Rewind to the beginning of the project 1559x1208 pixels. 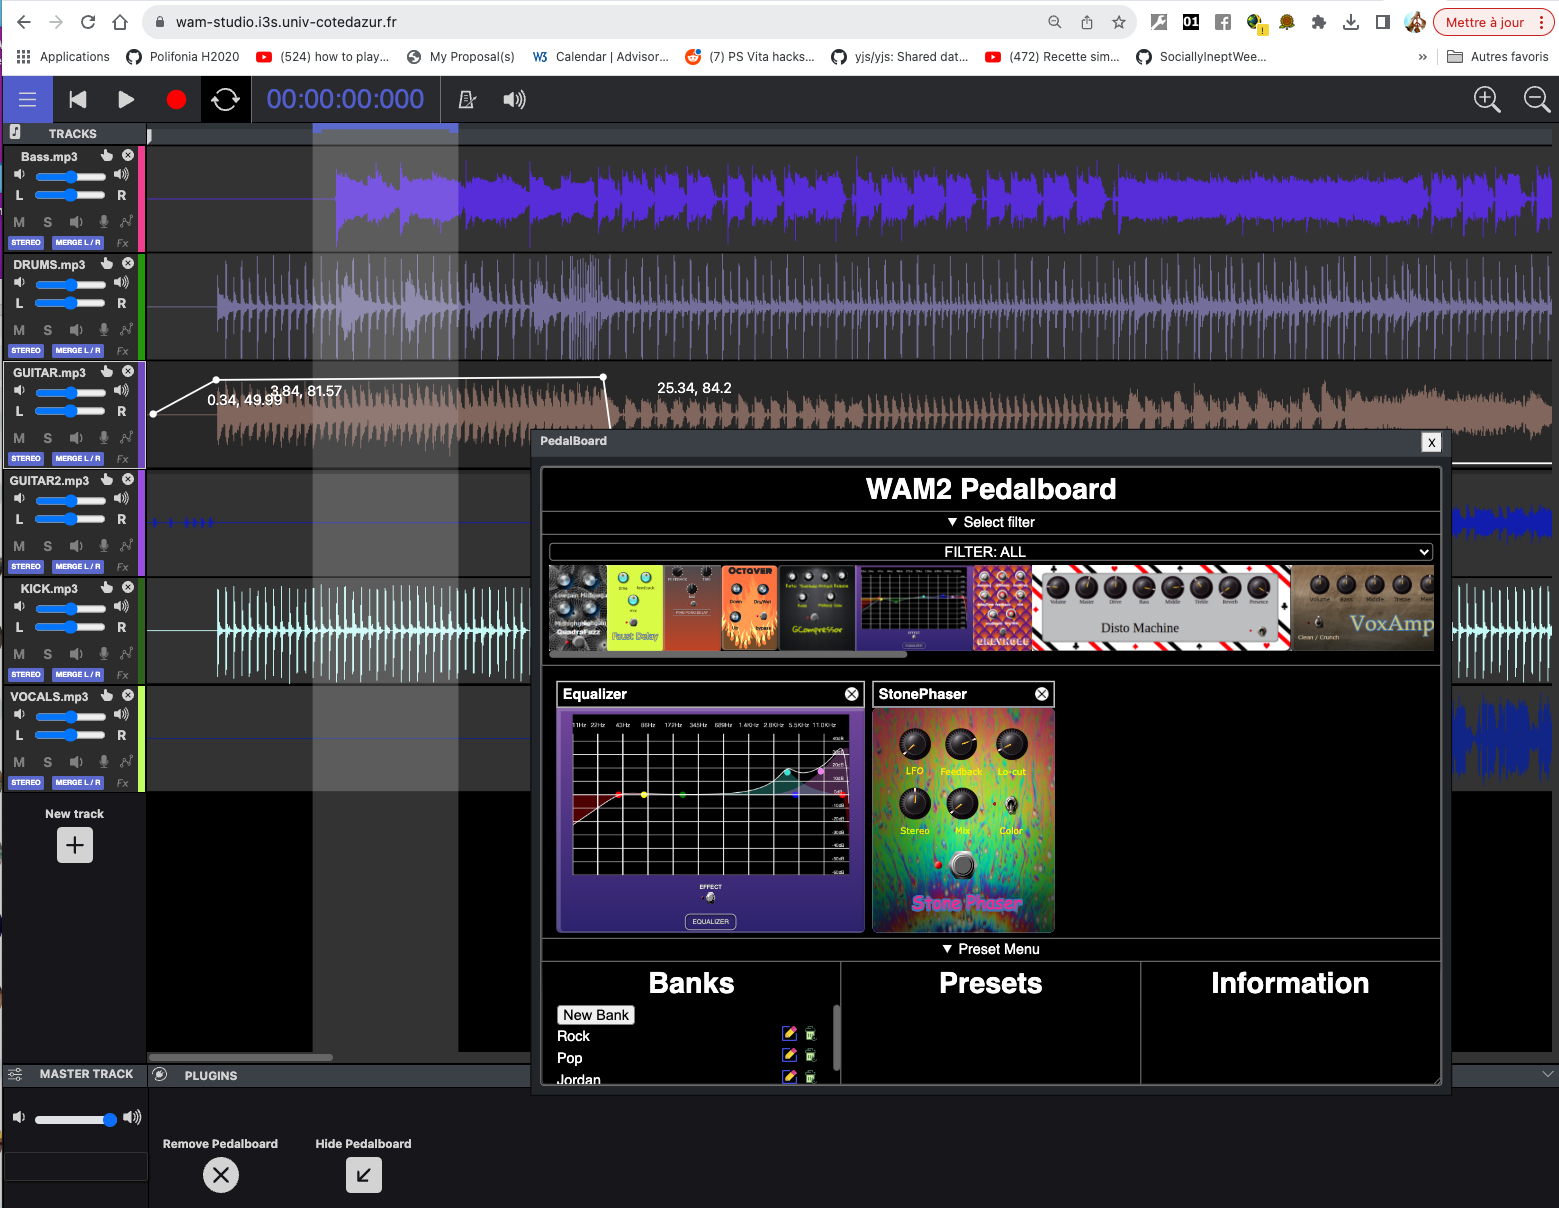(77, 99)
